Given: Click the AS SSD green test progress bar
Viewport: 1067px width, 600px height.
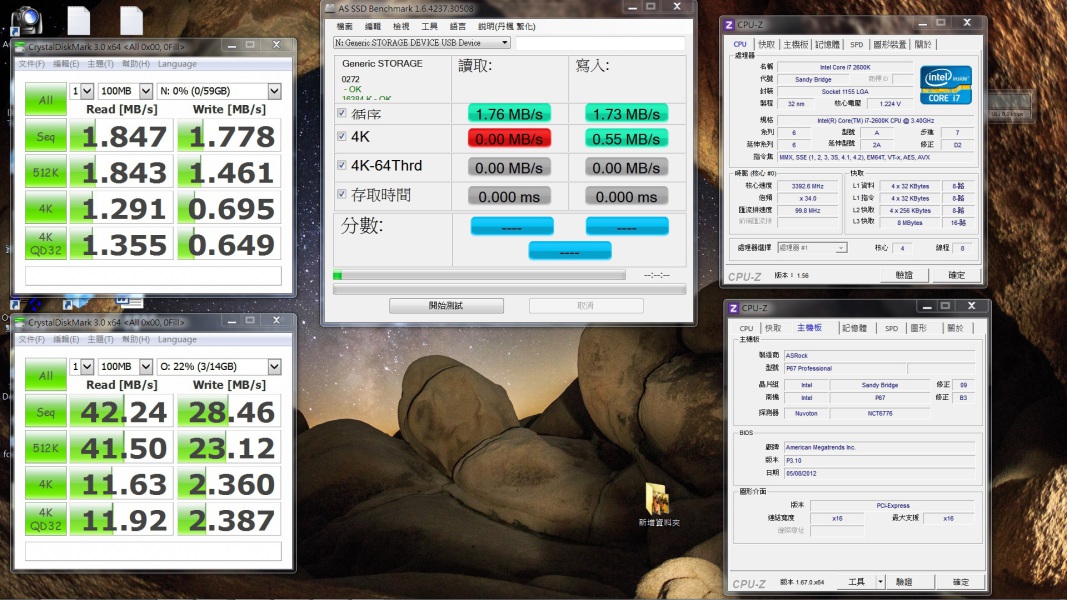Looking at the screenshot, I should (479, 276).
